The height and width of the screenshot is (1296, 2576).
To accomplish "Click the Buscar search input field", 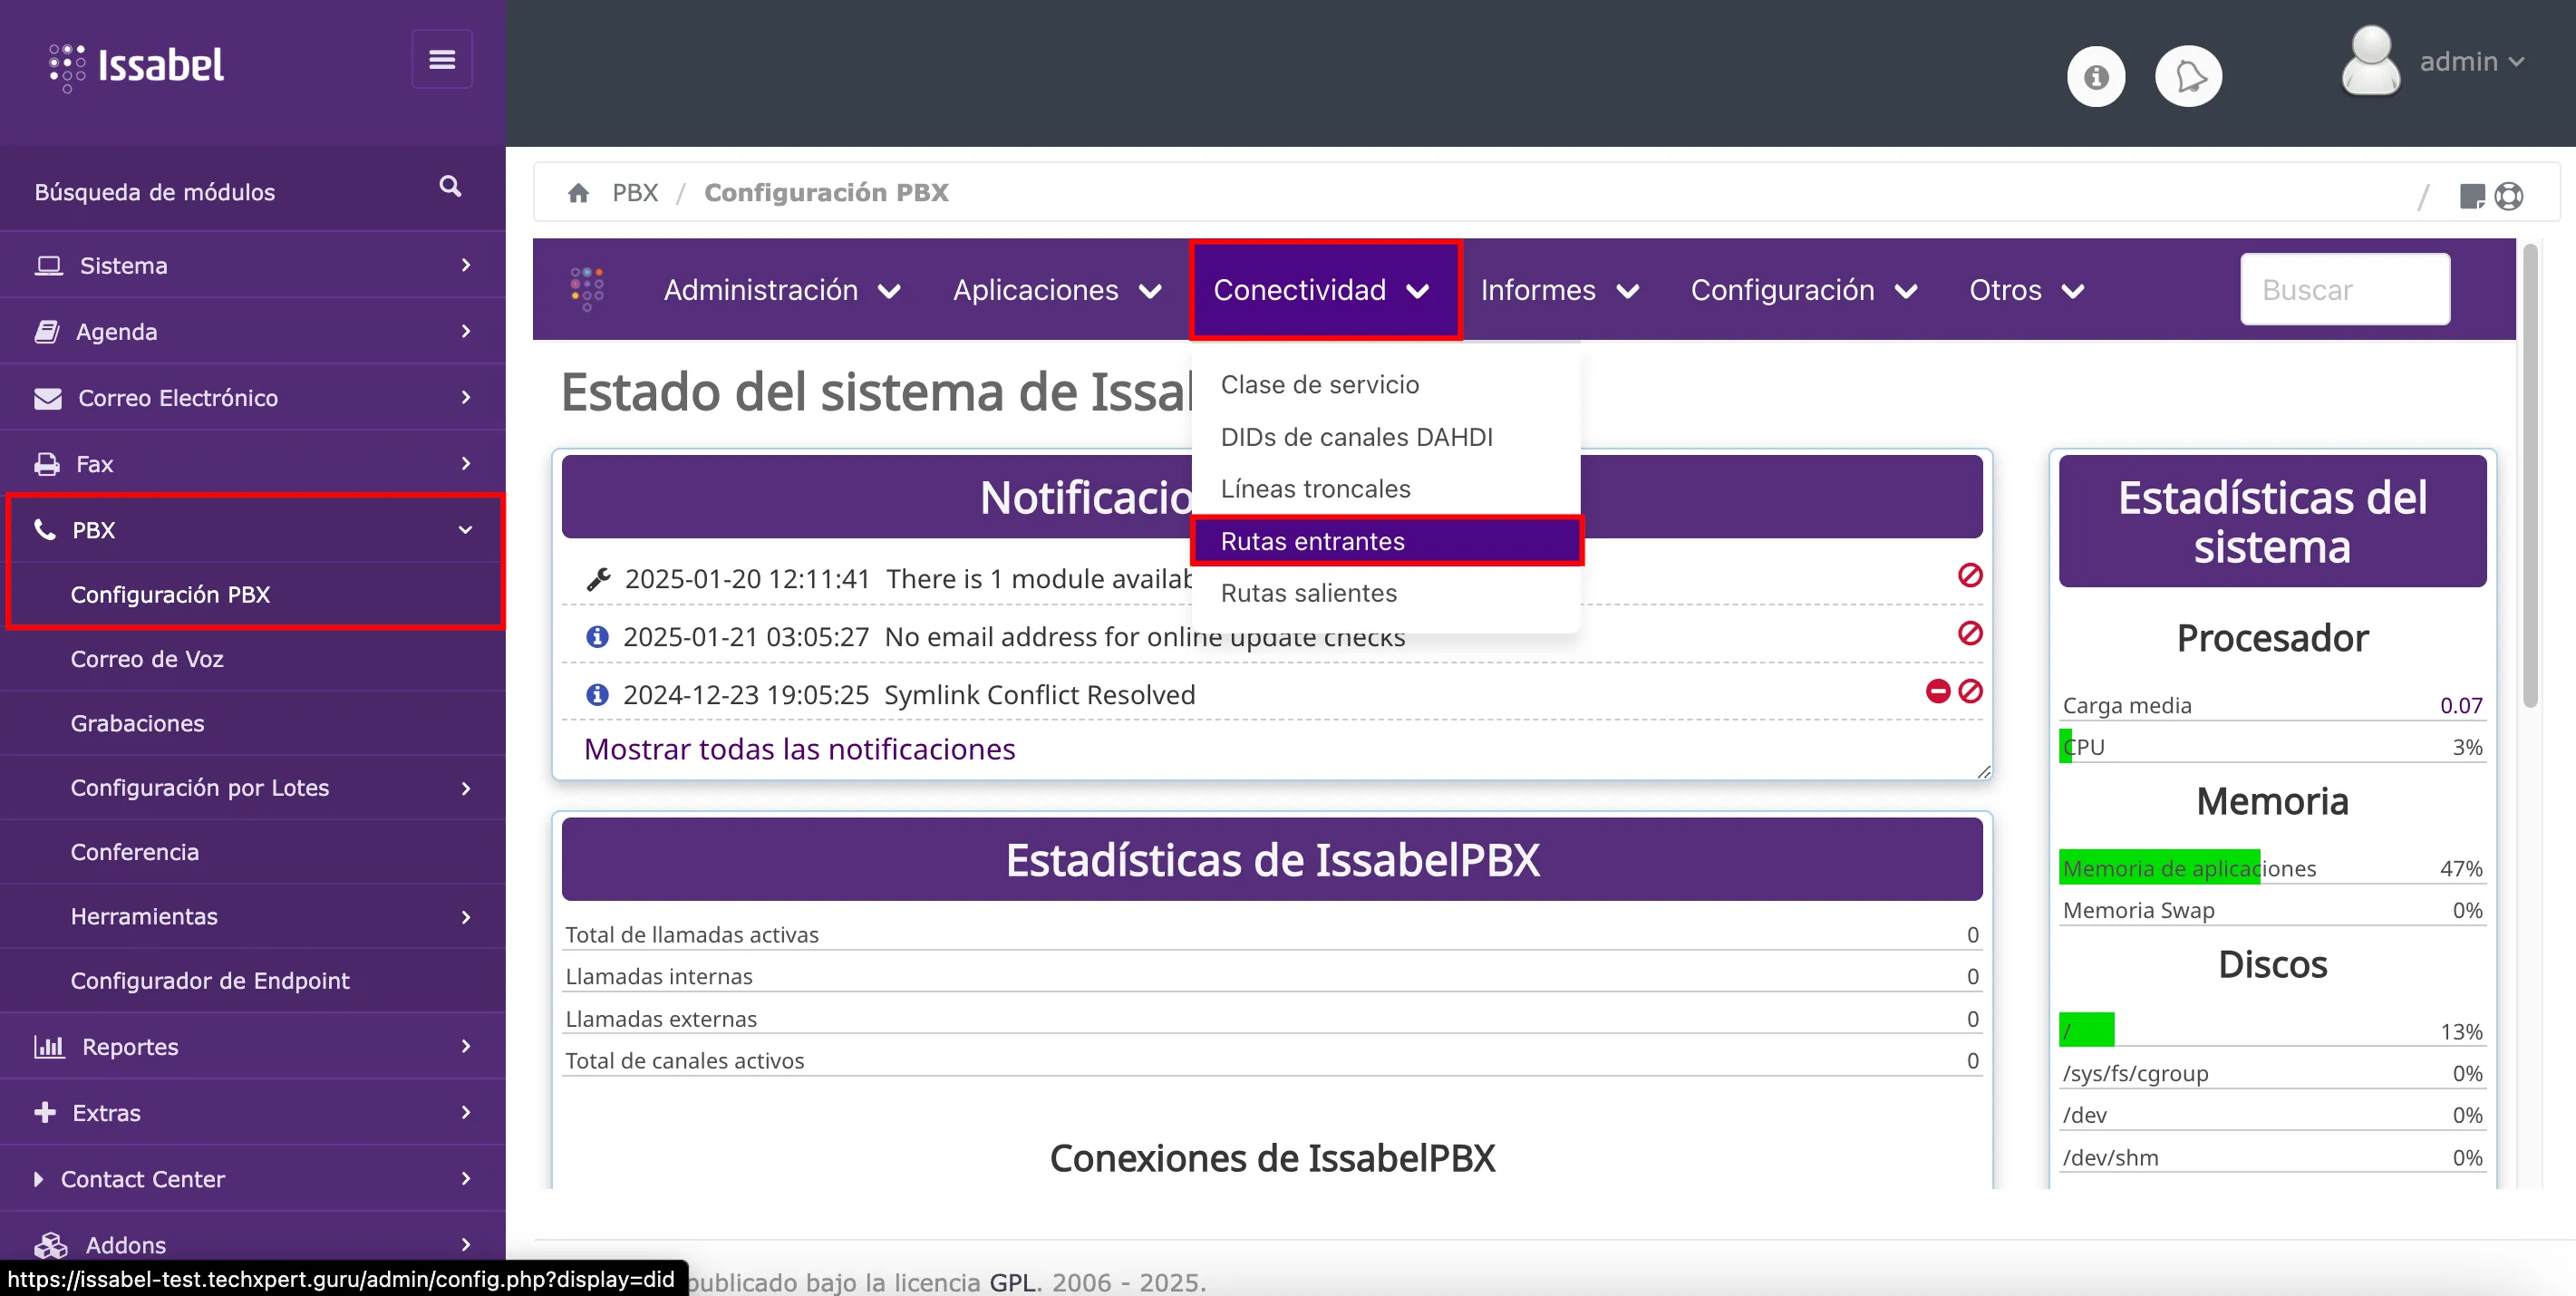I will click(x=2344, y=290).
